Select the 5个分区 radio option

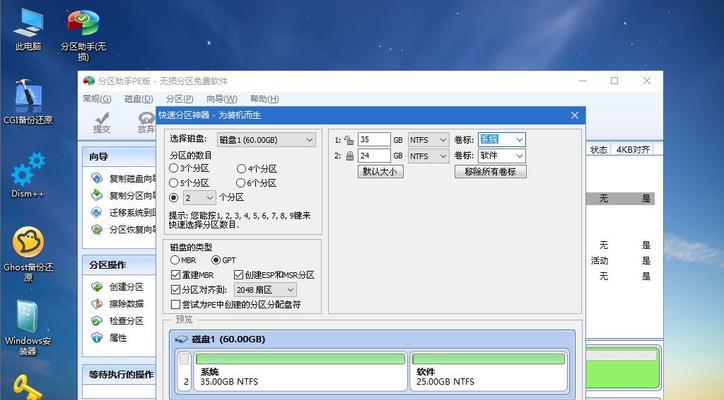pyautogui.click(x=174, y=183)
